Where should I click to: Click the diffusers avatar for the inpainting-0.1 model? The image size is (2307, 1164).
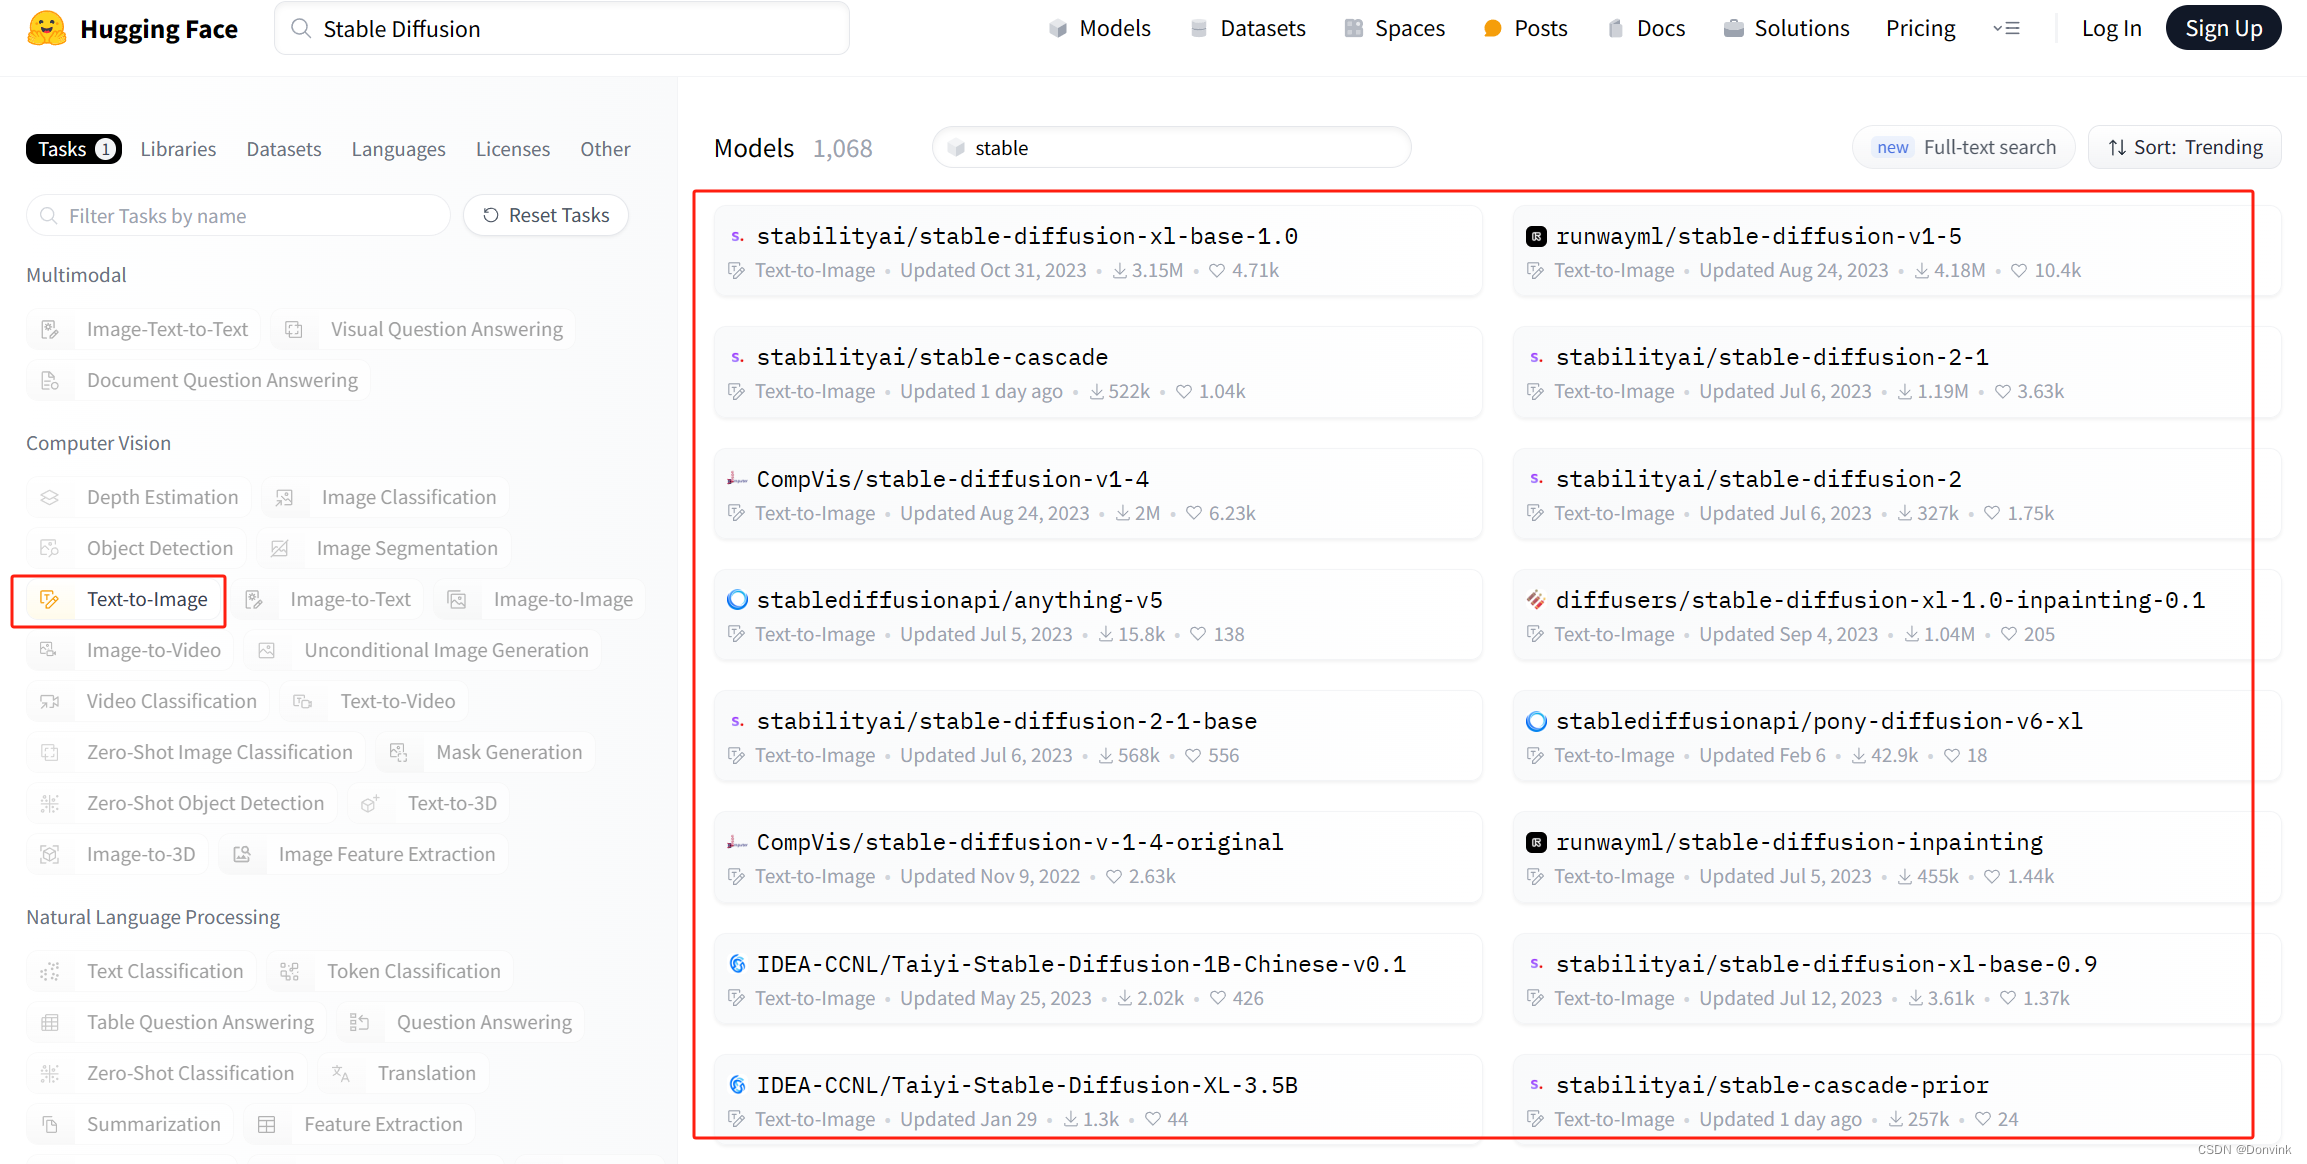(1536, 600)
